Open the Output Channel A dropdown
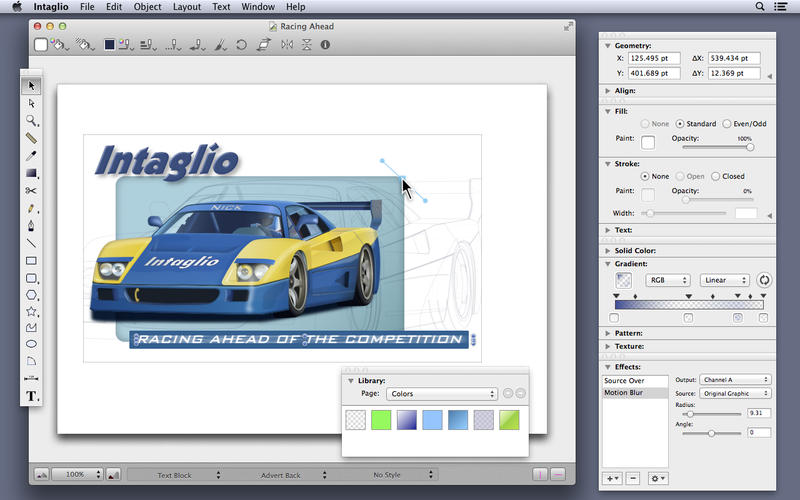800x500 pixels. [x=735, y=380]
